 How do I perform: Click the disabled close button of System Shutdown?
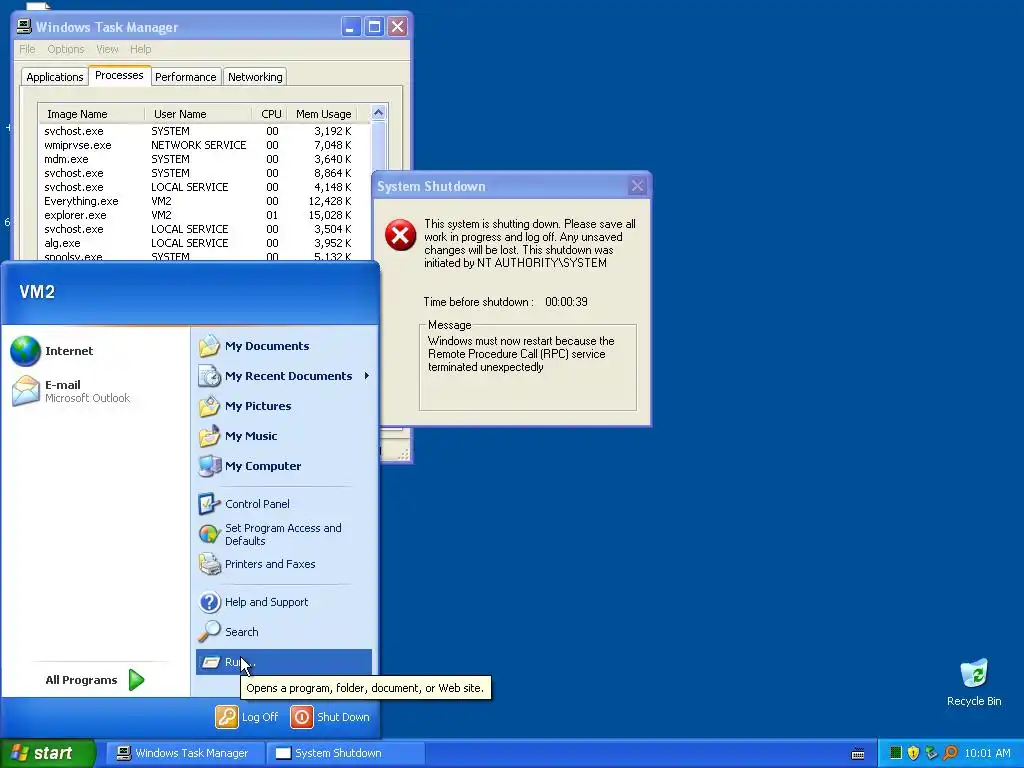pyautogui.click(x=637, y=186)
